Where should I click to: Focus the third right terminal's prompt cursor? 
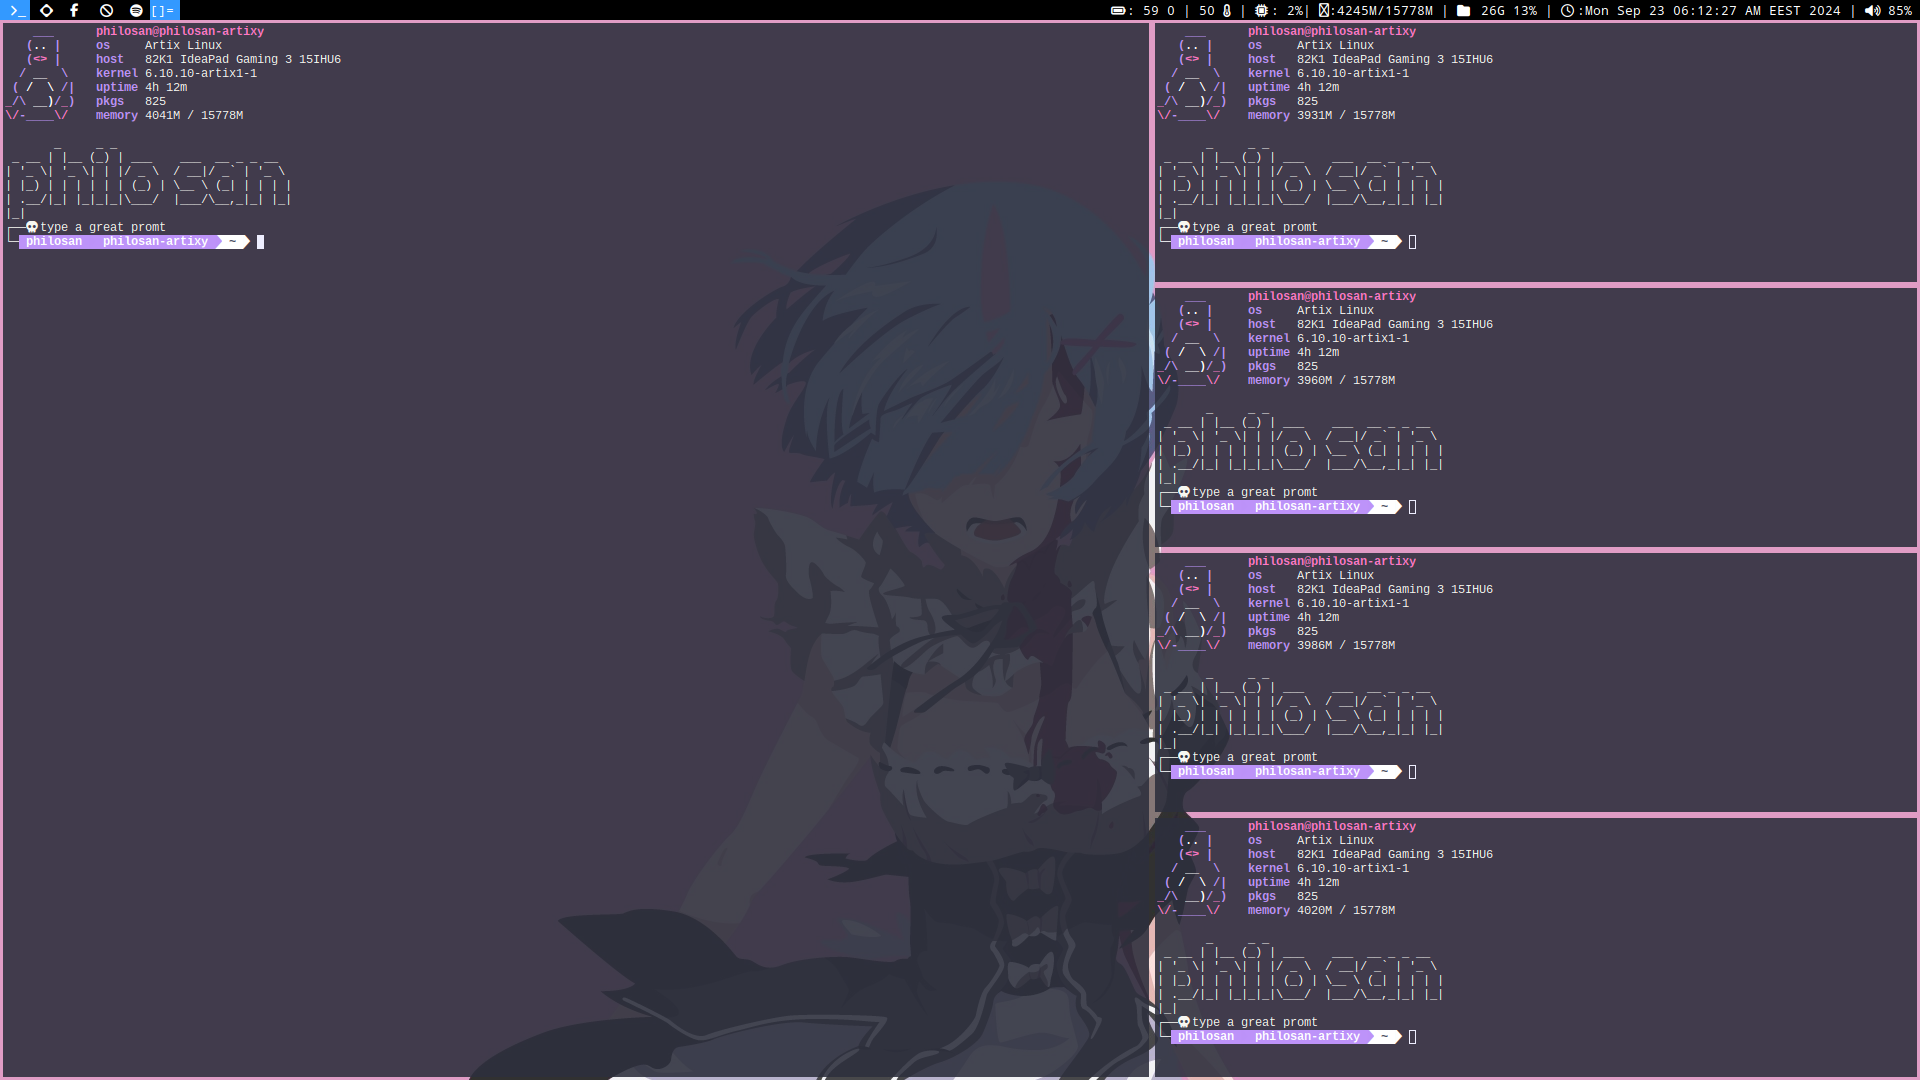pos(1412,772)
